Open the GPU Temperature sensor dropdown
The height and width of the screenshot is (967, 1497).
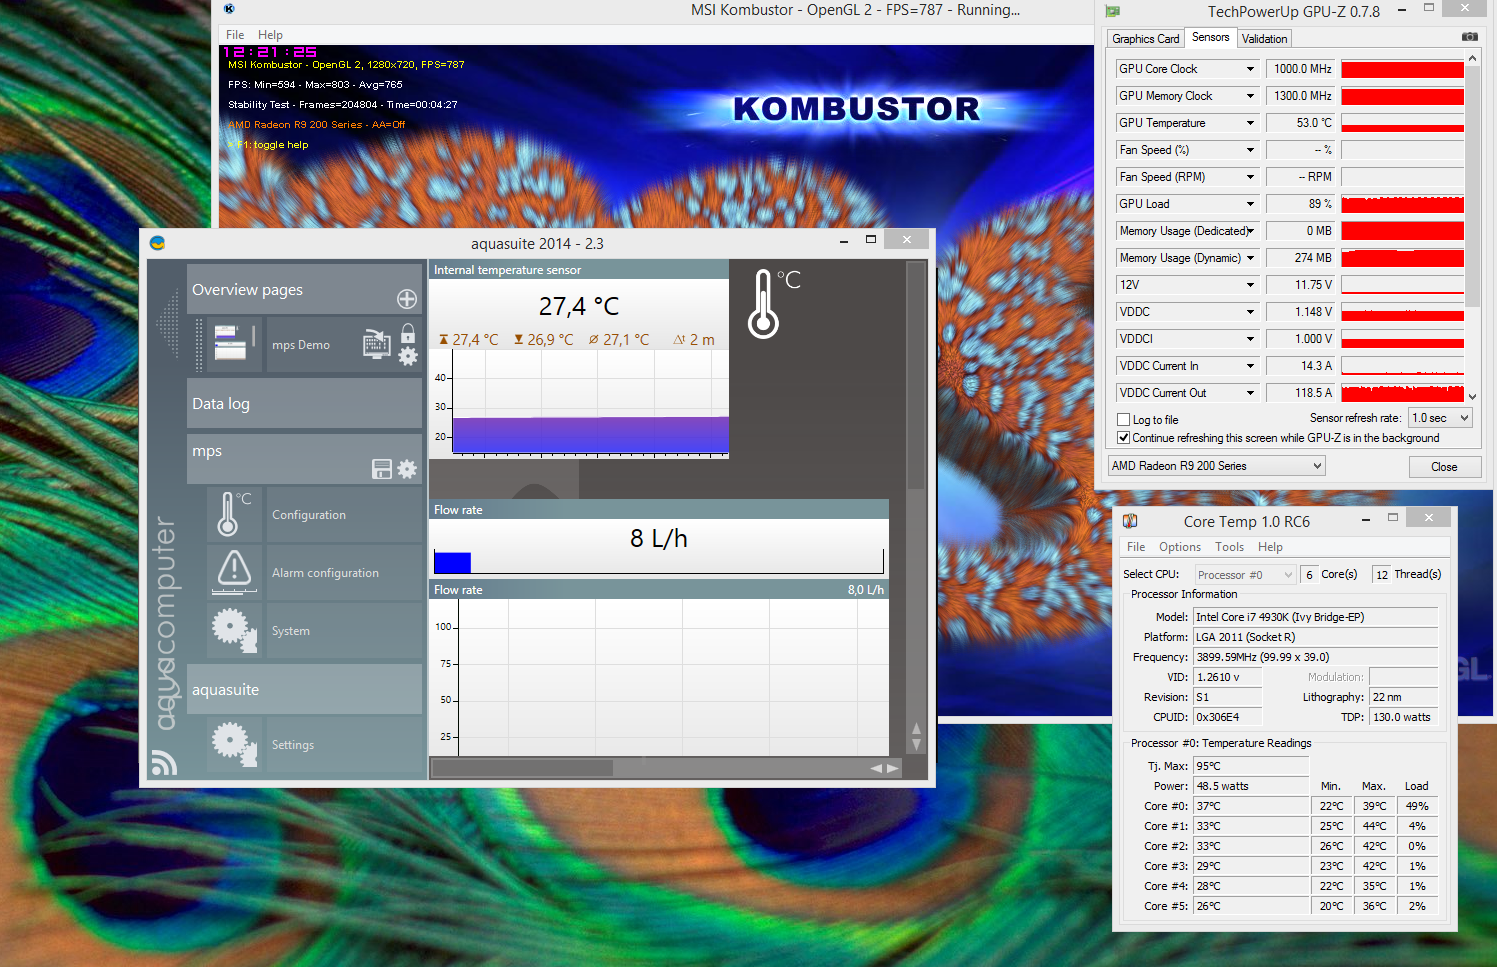[x=1250, y=123]
